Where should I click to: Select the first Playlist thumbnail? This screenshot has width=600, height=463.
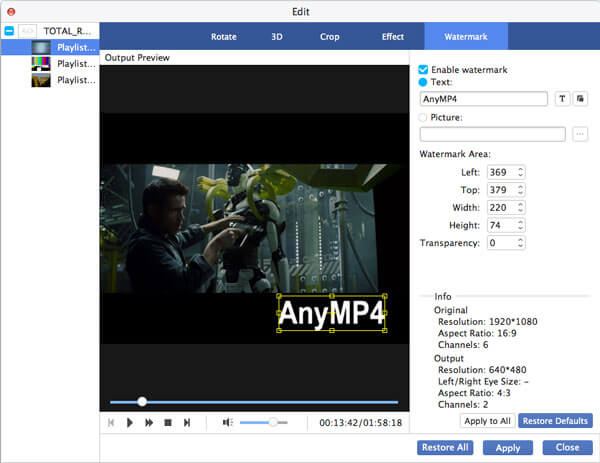click(41, 47)
